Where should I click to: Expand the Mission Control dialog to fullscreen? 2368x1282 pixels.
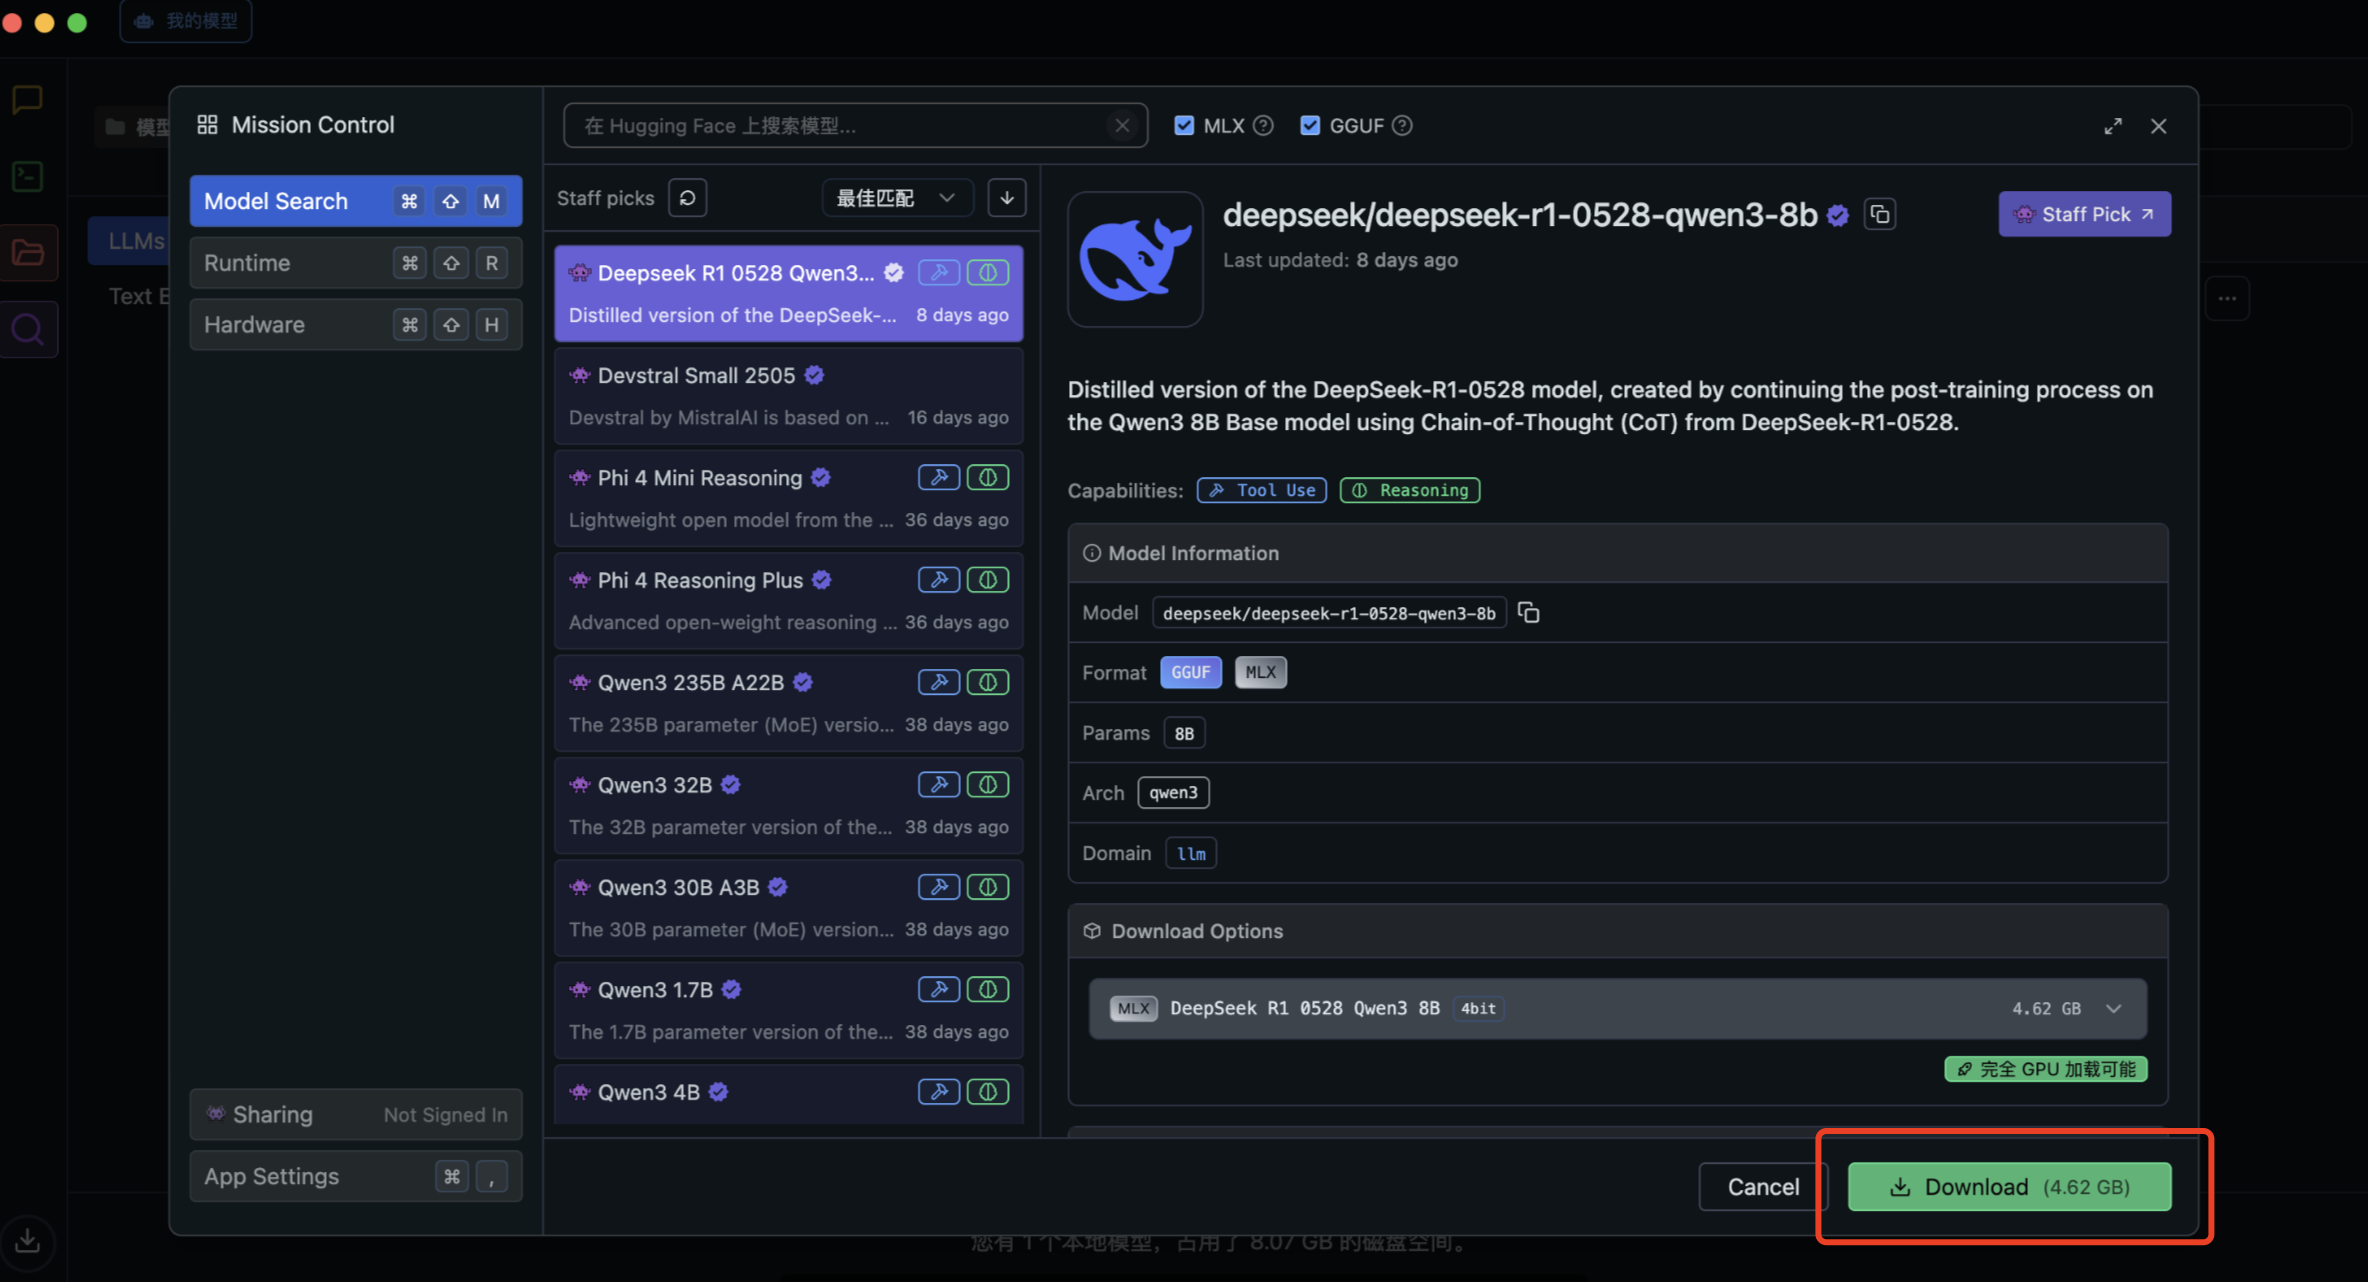click(x=2112, y=126)
